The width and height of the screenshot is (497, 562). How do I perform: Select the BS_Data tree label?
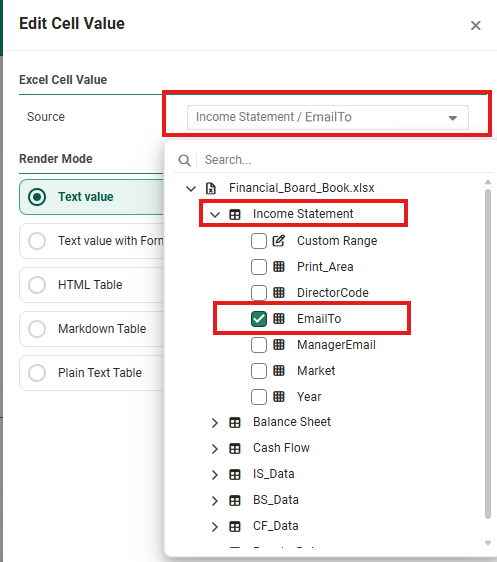click(x=276, y=500)
